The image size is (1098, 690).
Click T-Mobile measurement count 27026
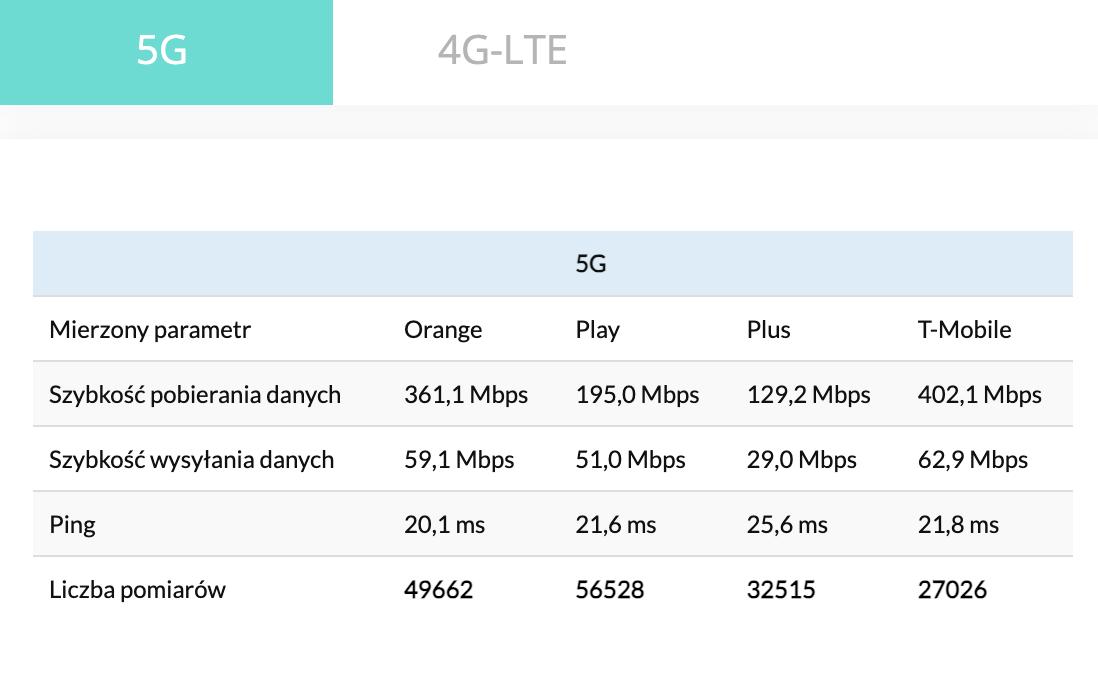pyautogui.click(x=952, y=590)
